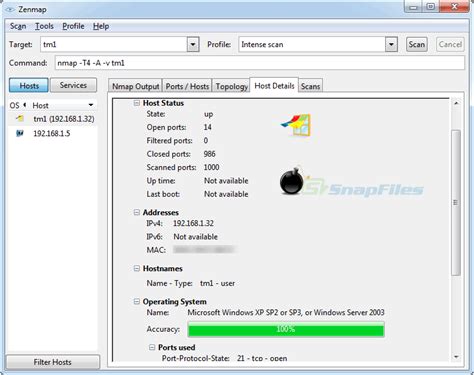Open the Profile dropdown arrow

[391, 44]
